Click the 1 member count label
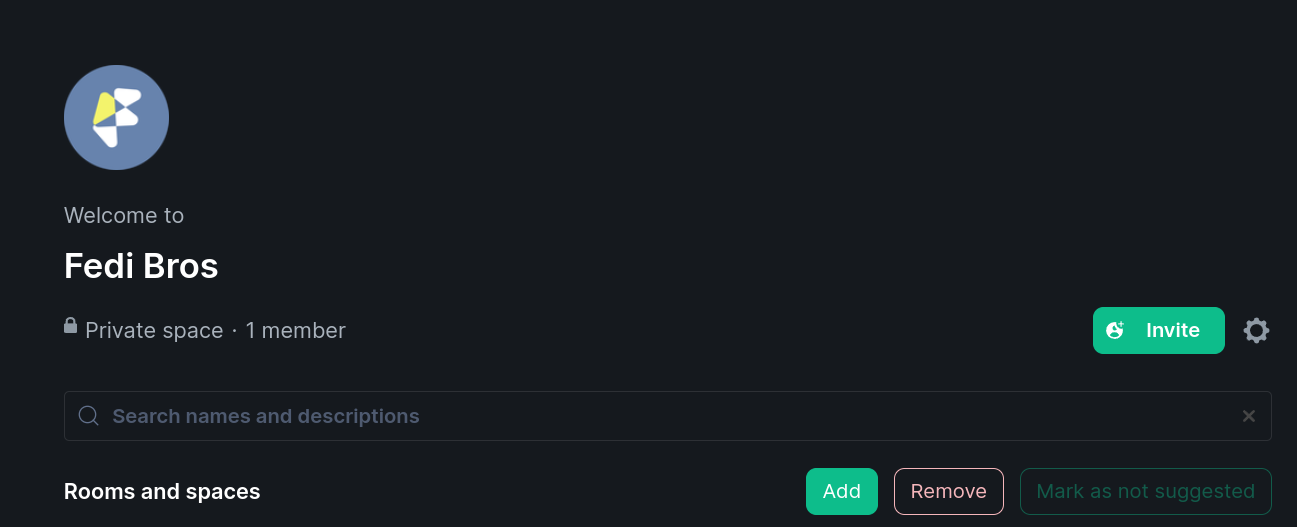 pyautogui.click(x=295, y=331)
